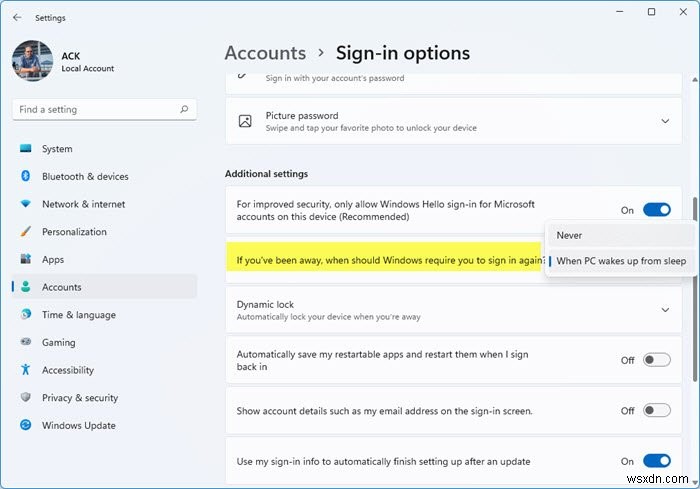Click the System monitor icon

(25, 148)
